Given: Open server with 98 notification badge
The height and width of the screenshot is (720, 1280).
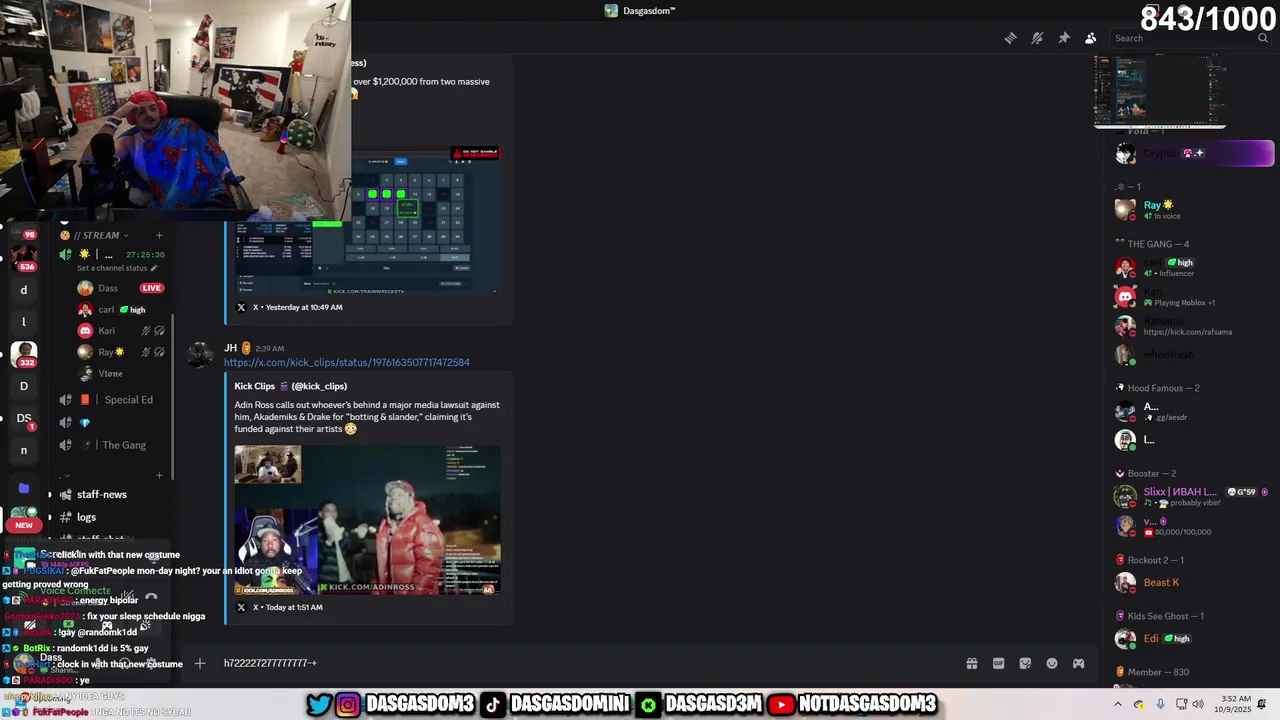Looking at the screenshot, I should 24,230.
